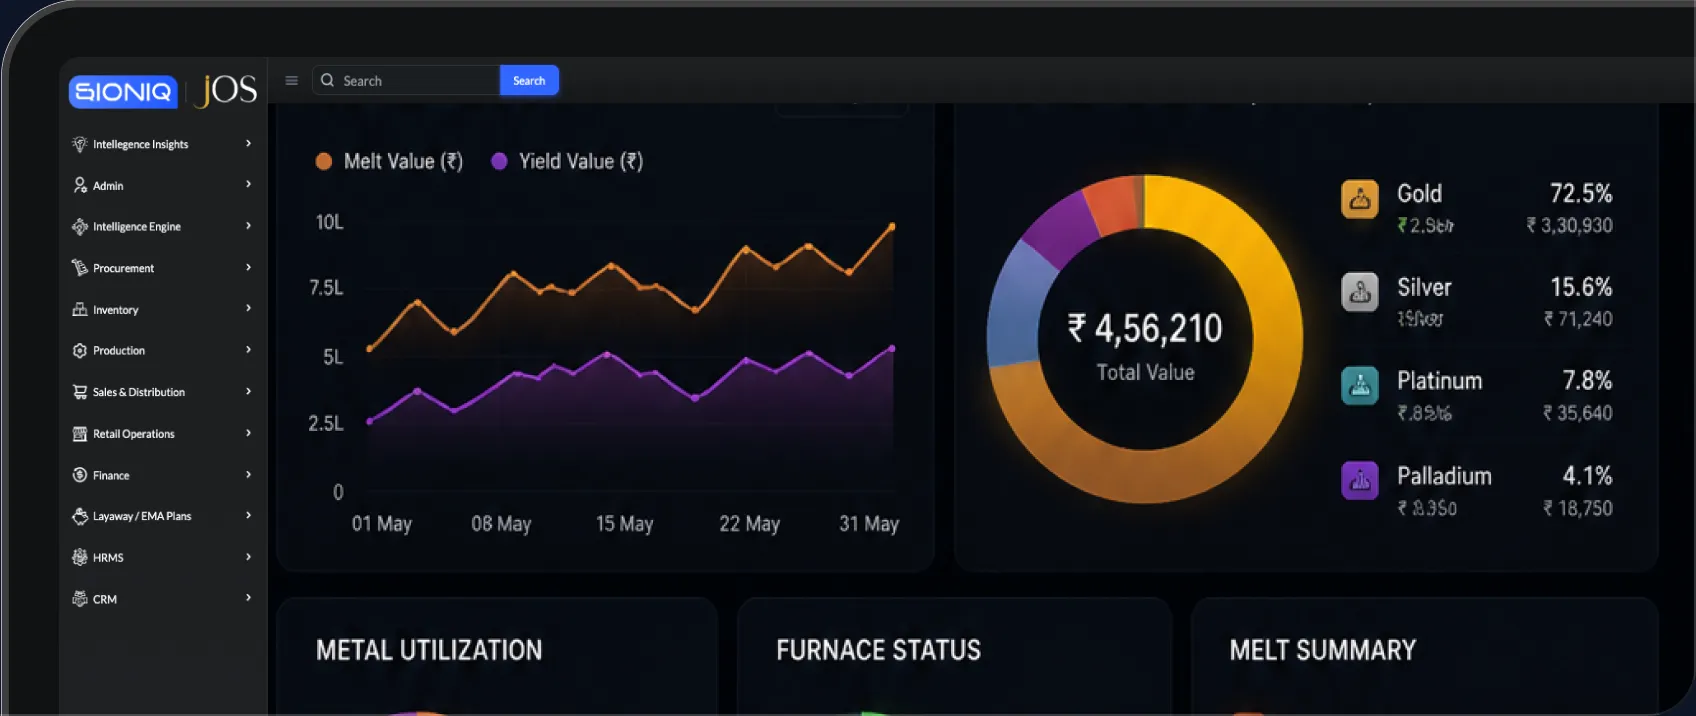
Task: Open the Intellegence Insights menu item
Action: tap(162, 144)
